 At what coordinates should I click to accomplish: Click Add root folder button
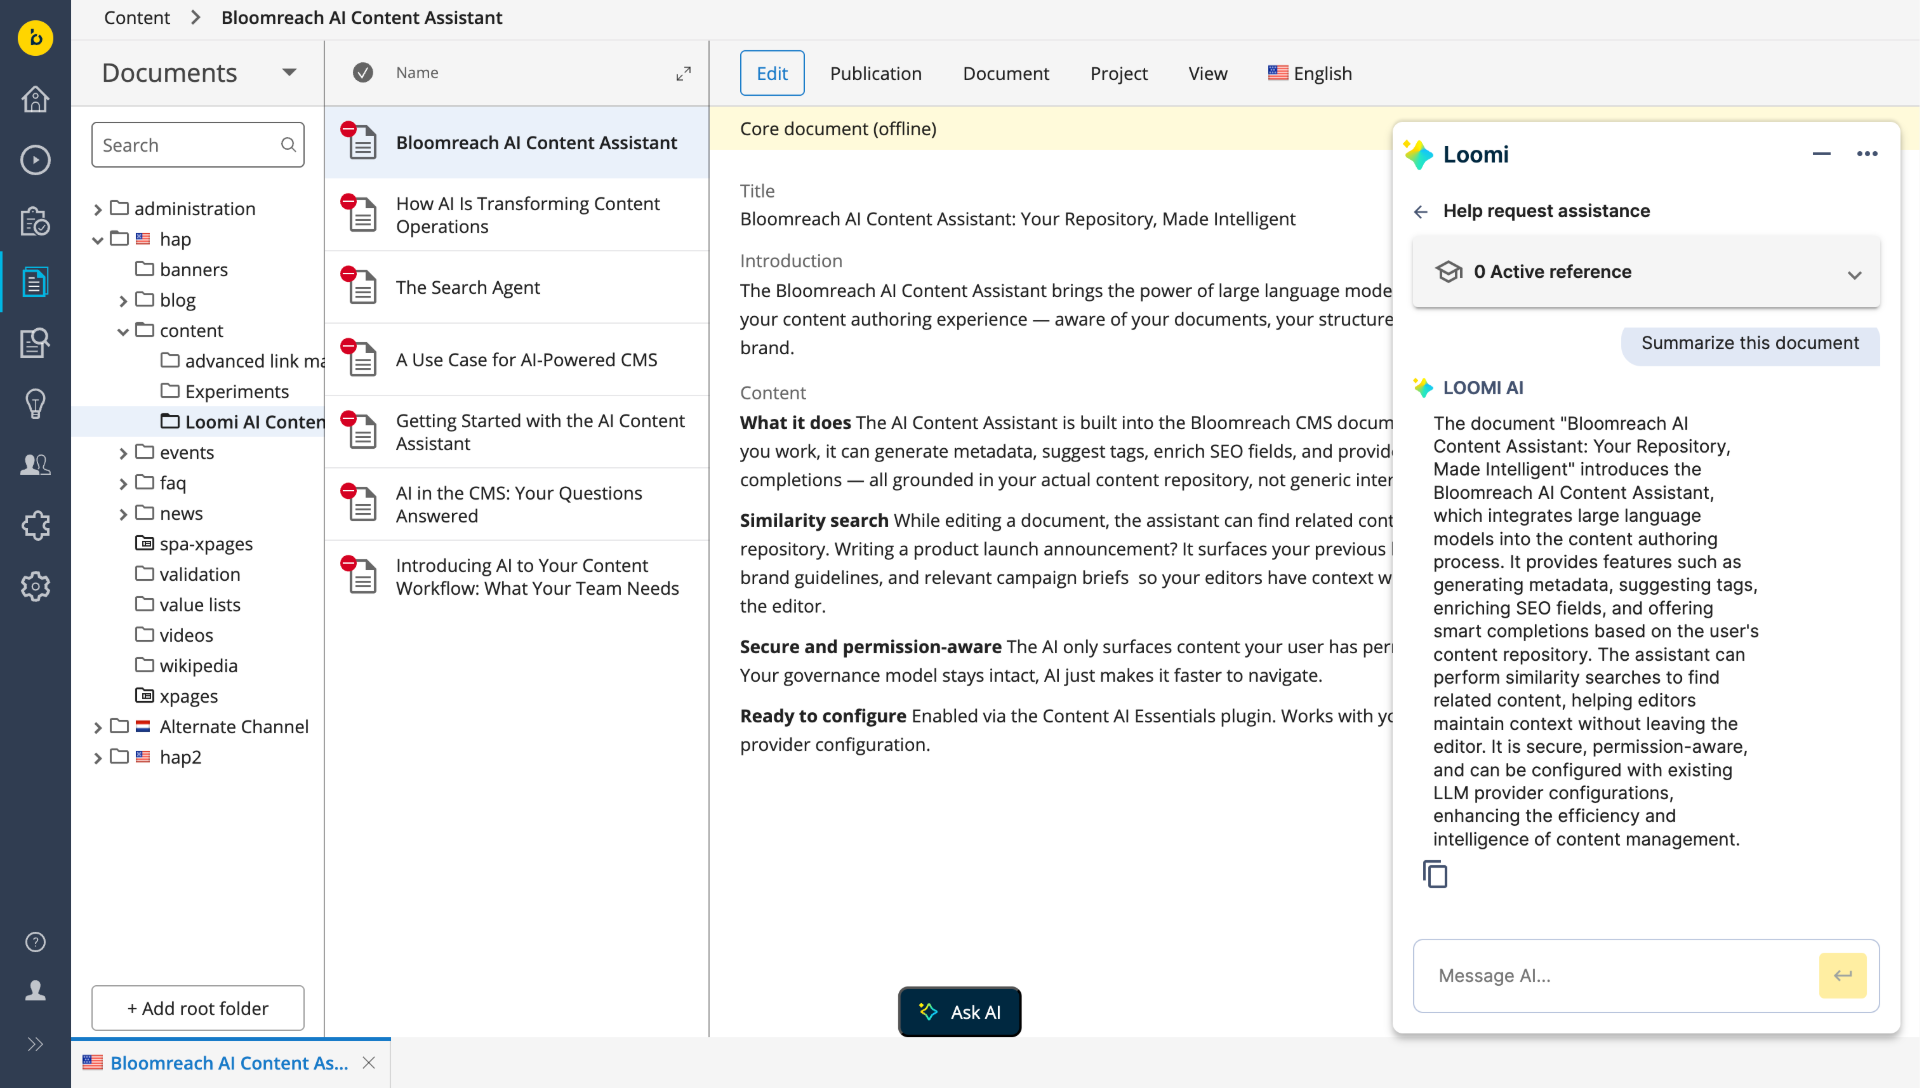coord(198,1008)
